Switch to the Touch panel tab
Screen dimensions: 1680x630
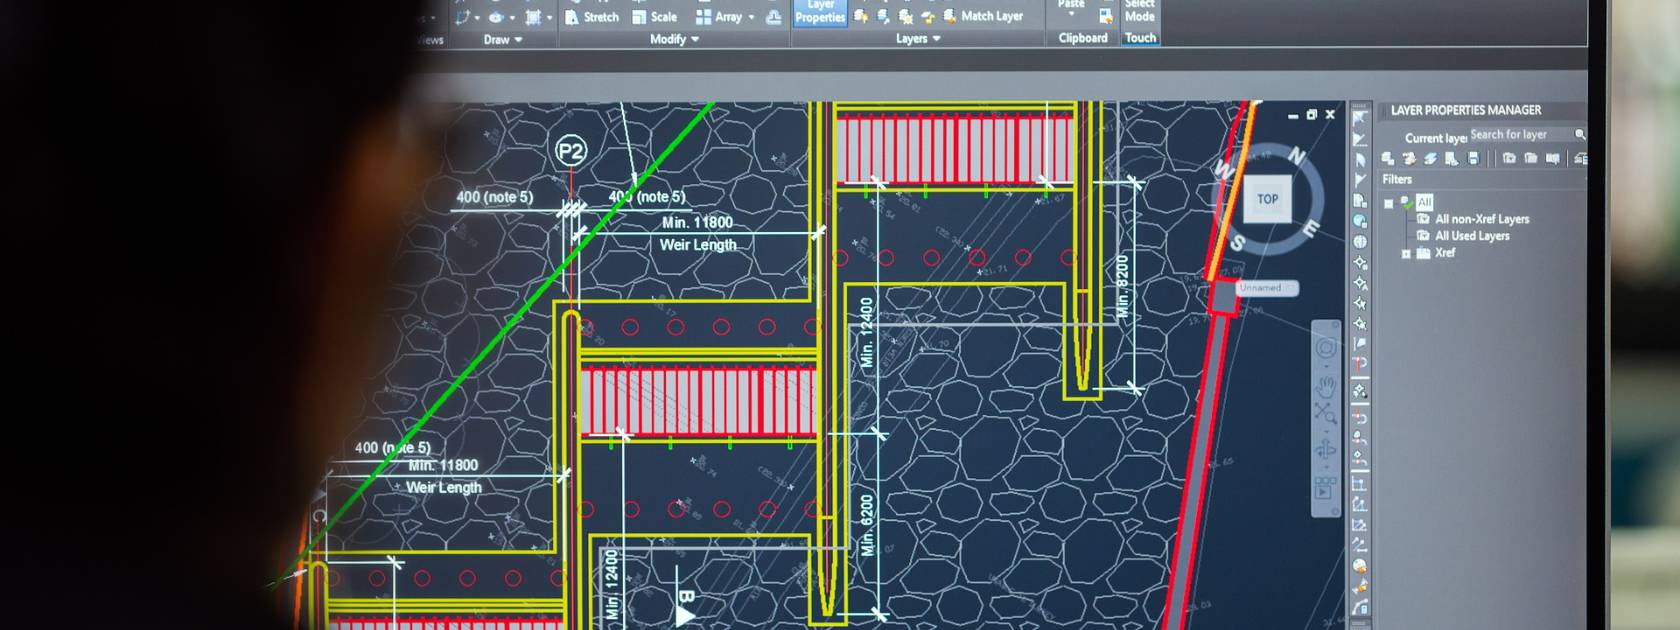point(1140,38)
